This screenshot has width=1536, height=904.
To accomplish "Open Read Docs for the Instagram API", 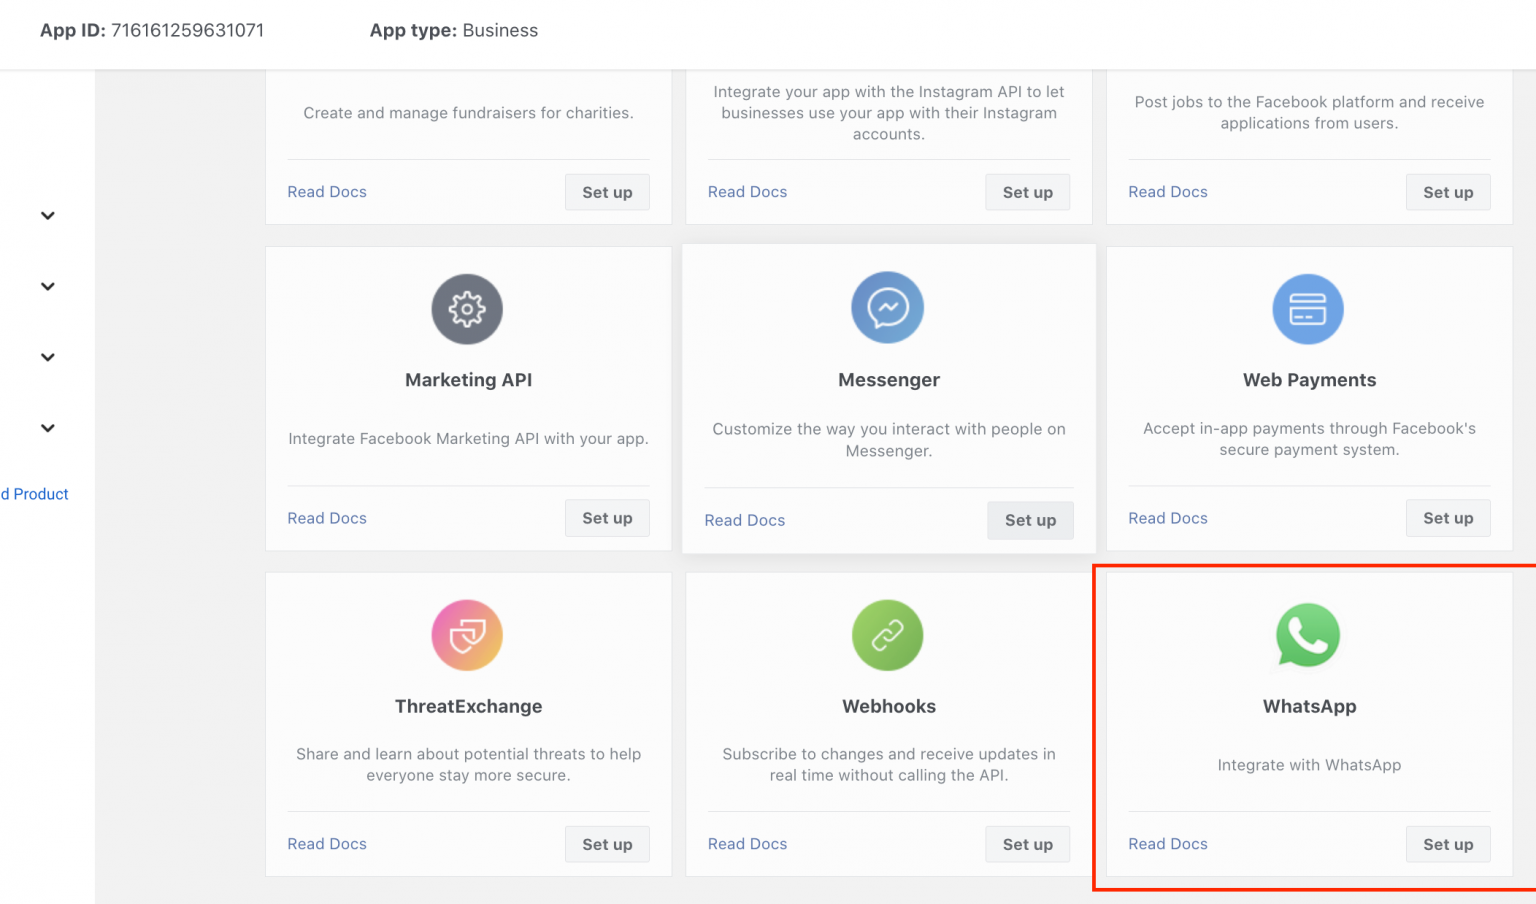I will tap(747, 191).
